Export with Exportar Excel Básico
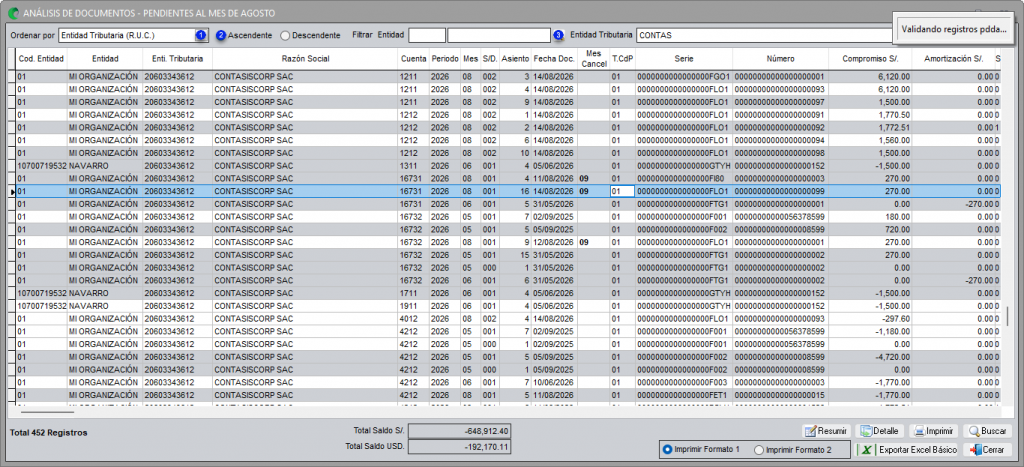 pyautogui.click(x=906, y=449)
